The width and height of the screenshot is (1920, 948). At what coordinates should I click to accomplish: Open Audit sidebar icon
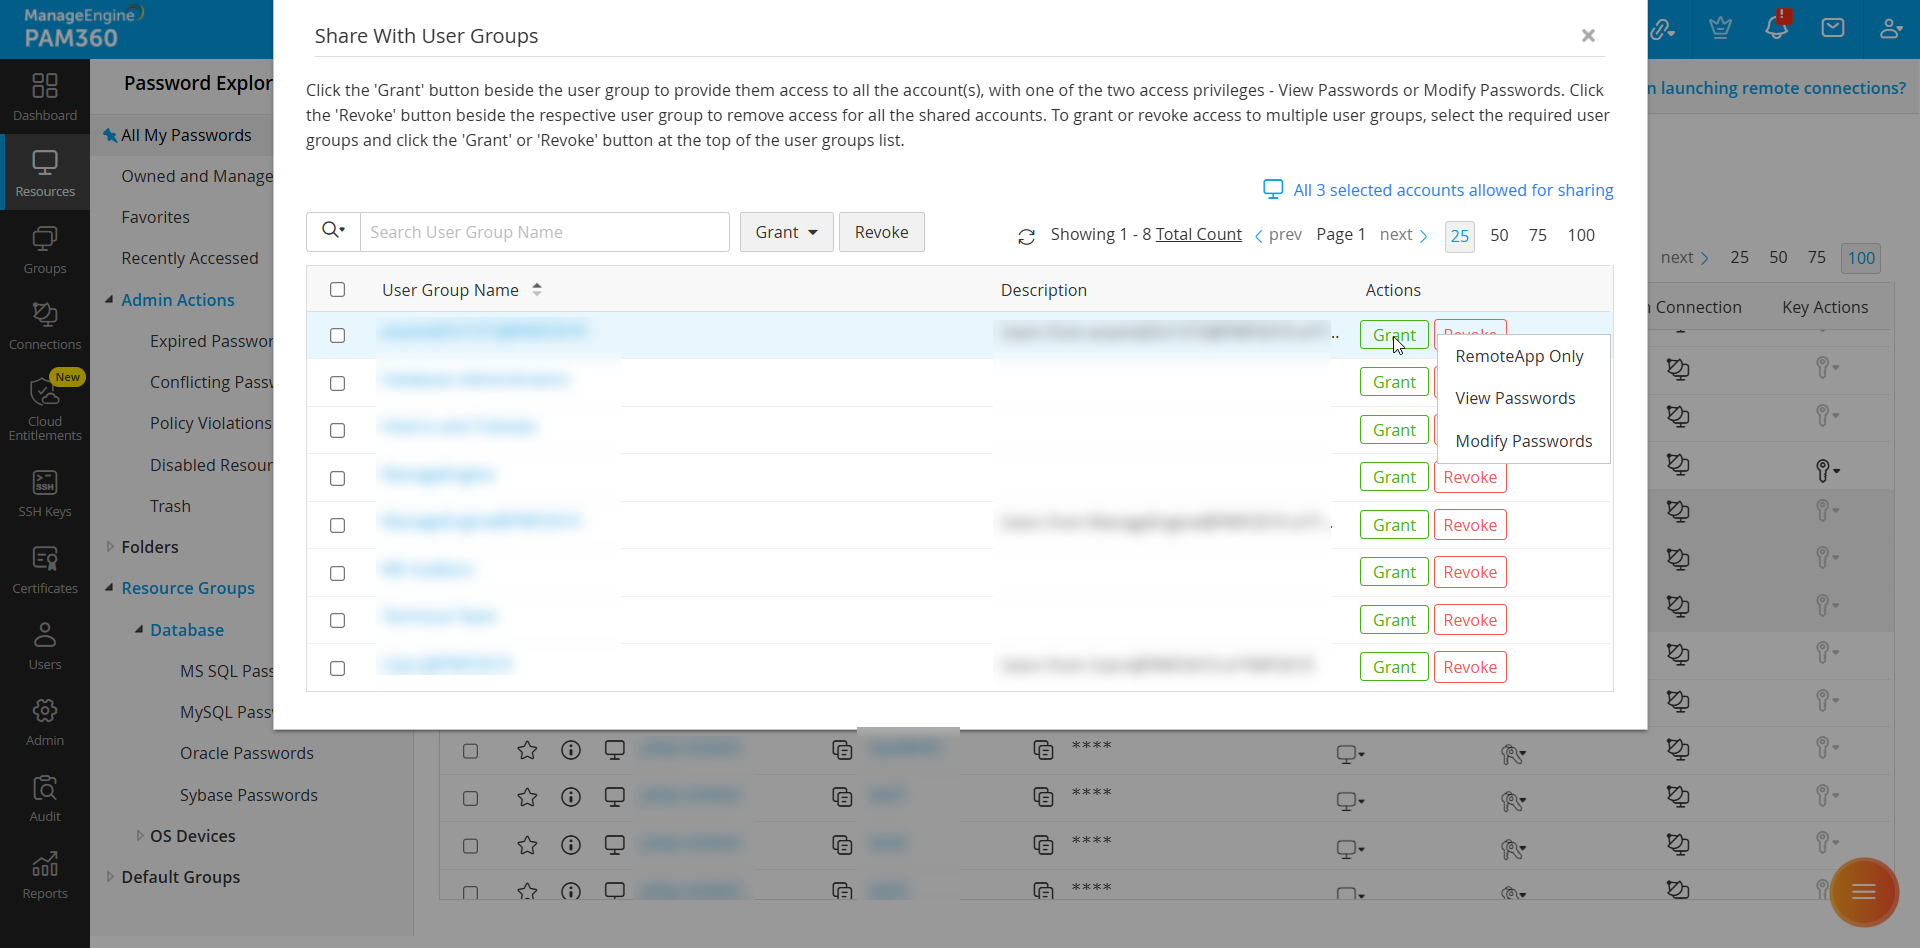point(45,798)
